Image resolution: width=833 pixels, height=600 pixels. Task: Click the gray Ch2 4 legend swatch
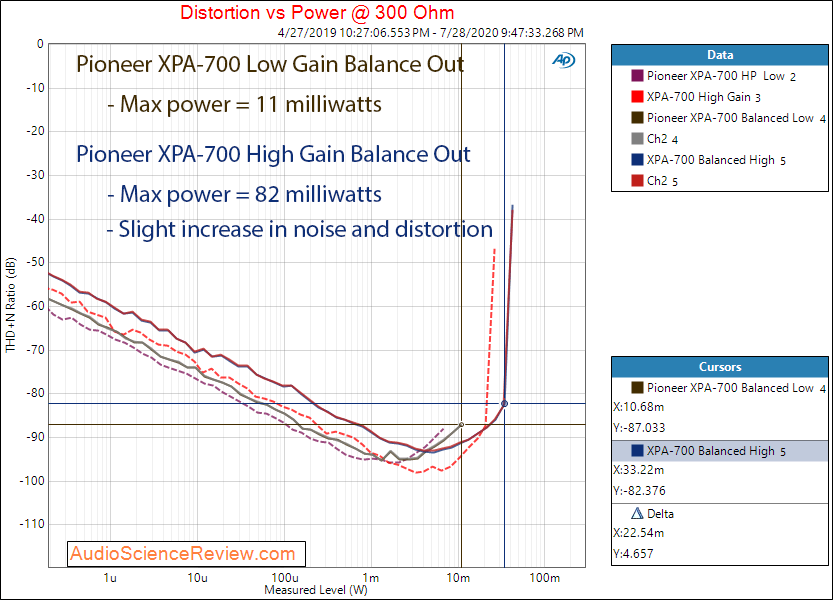click(x=637, y=139)
